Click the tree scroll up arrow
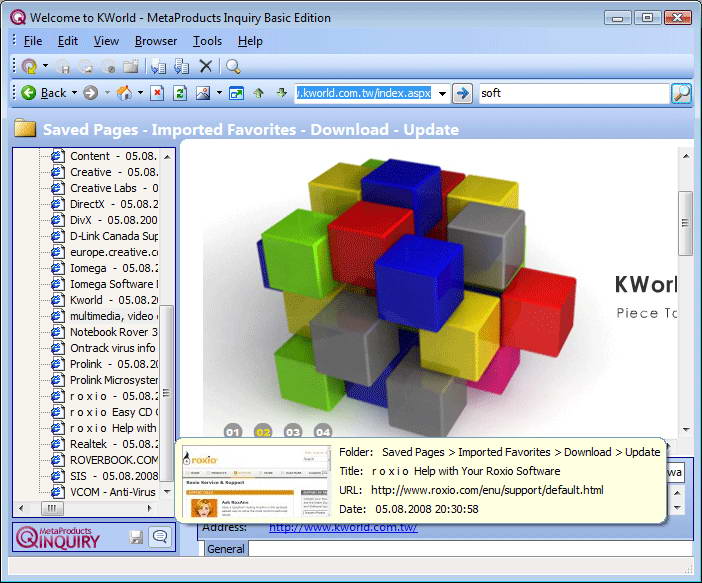 pos(167,156)
